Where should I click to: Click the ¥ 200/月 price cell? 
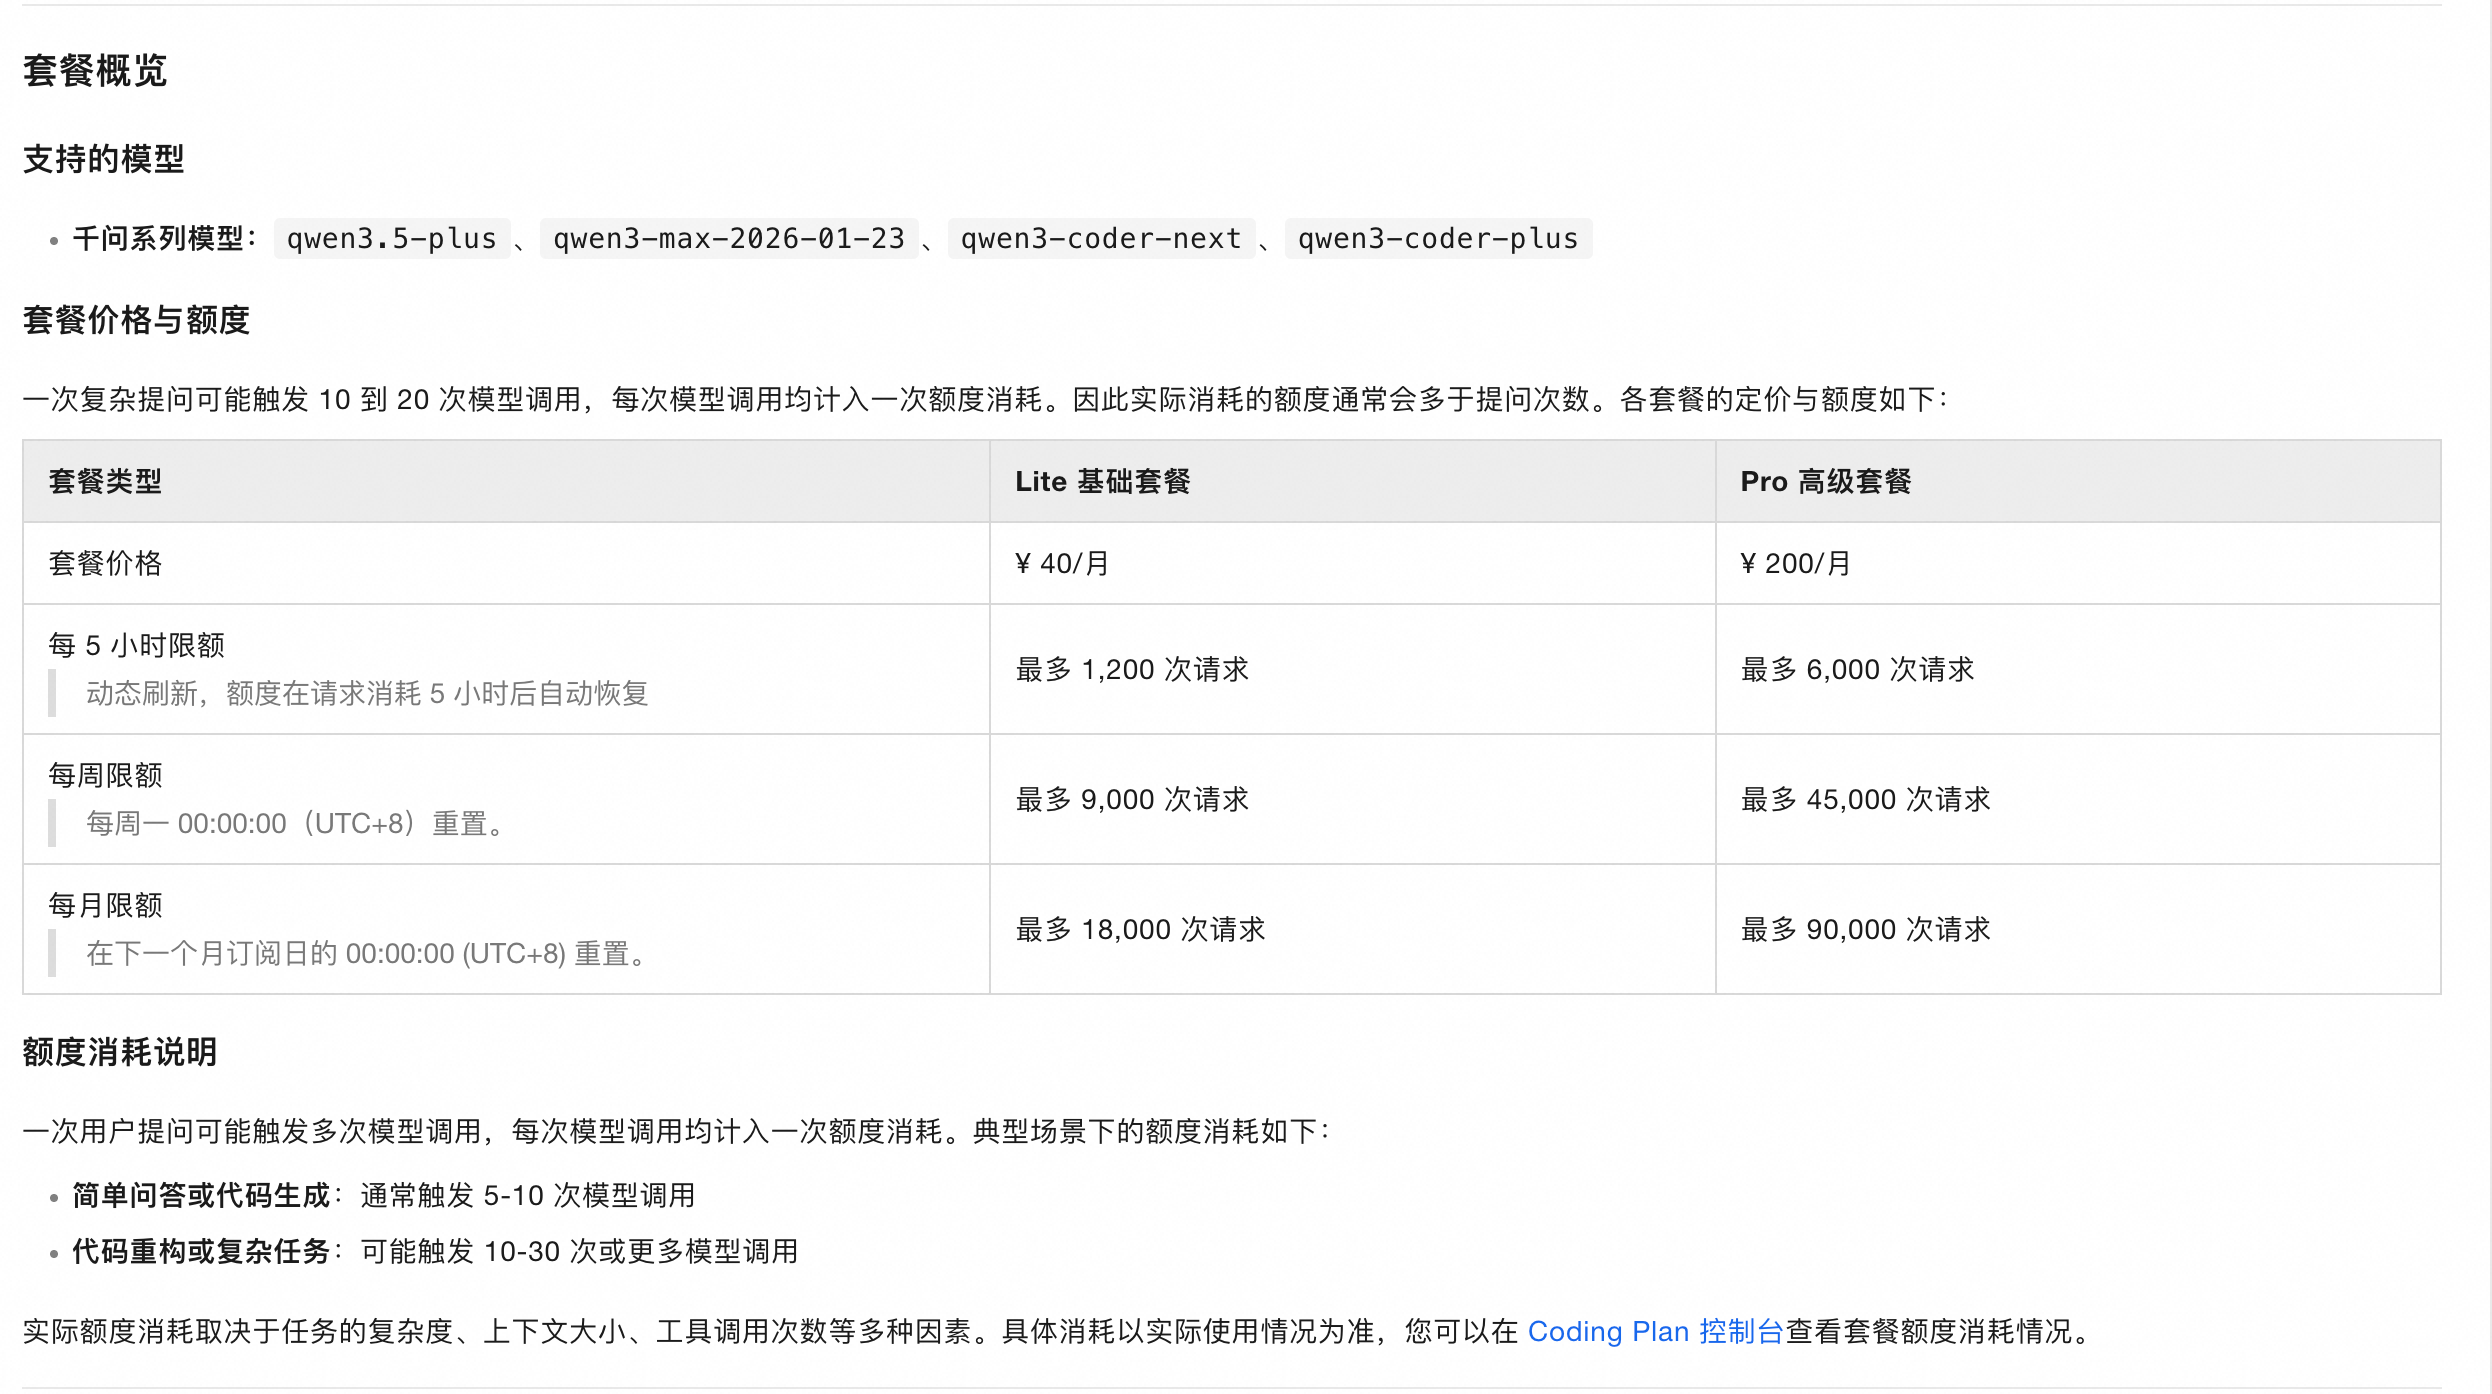pos(1795,564)
